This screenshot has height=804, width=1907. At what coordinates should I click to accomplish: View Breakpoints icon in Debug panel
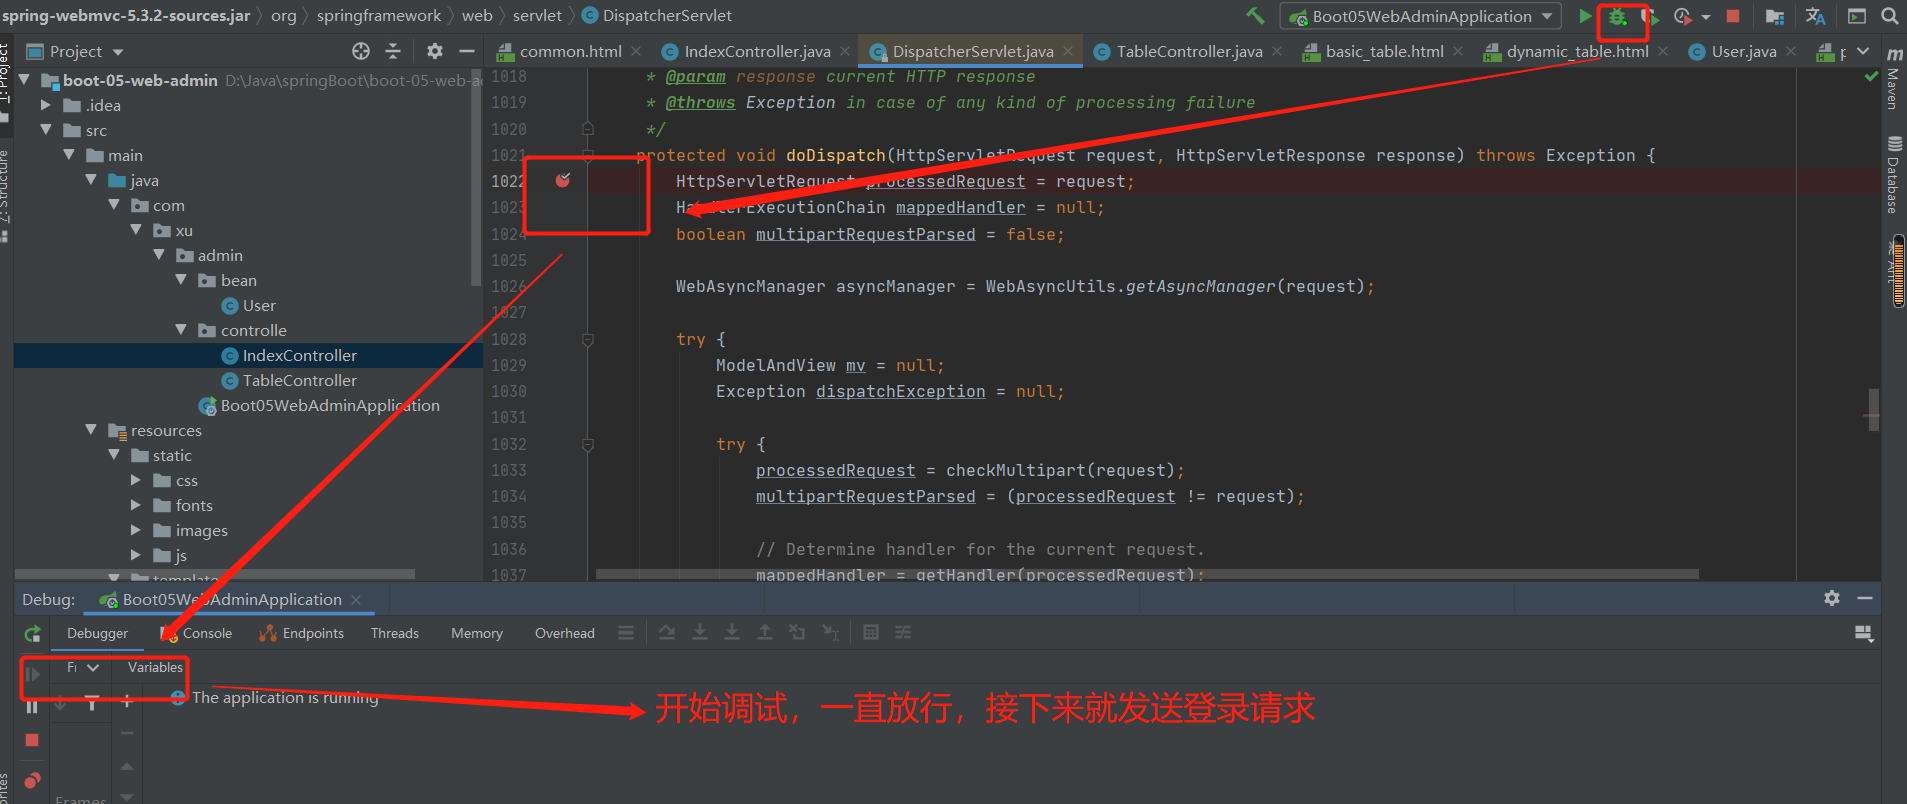click(x=32, y=780)
